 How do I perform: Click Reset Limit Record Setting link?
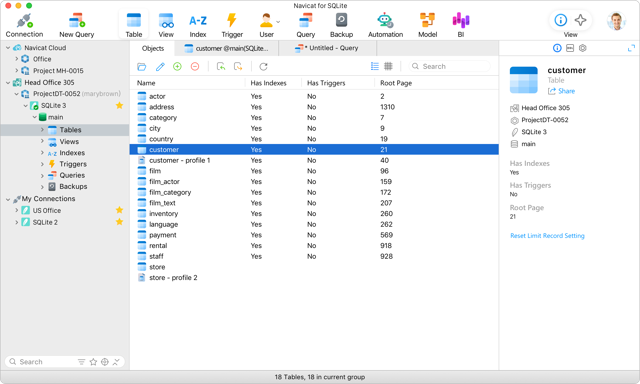click(547, 236)
